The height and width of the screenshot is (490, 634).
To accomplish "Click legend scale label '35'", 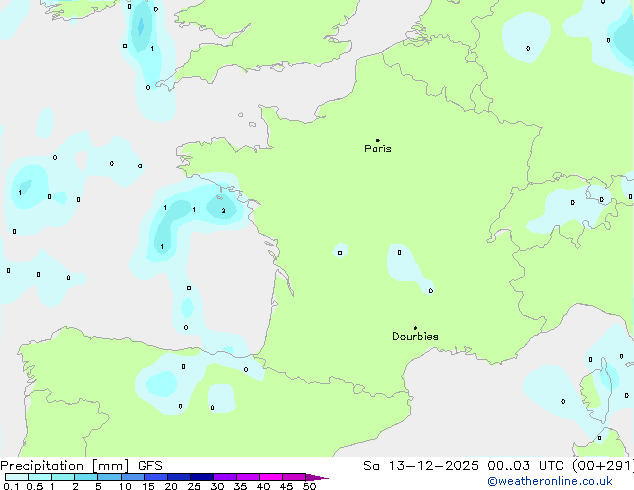I will (x=240, y=486).
